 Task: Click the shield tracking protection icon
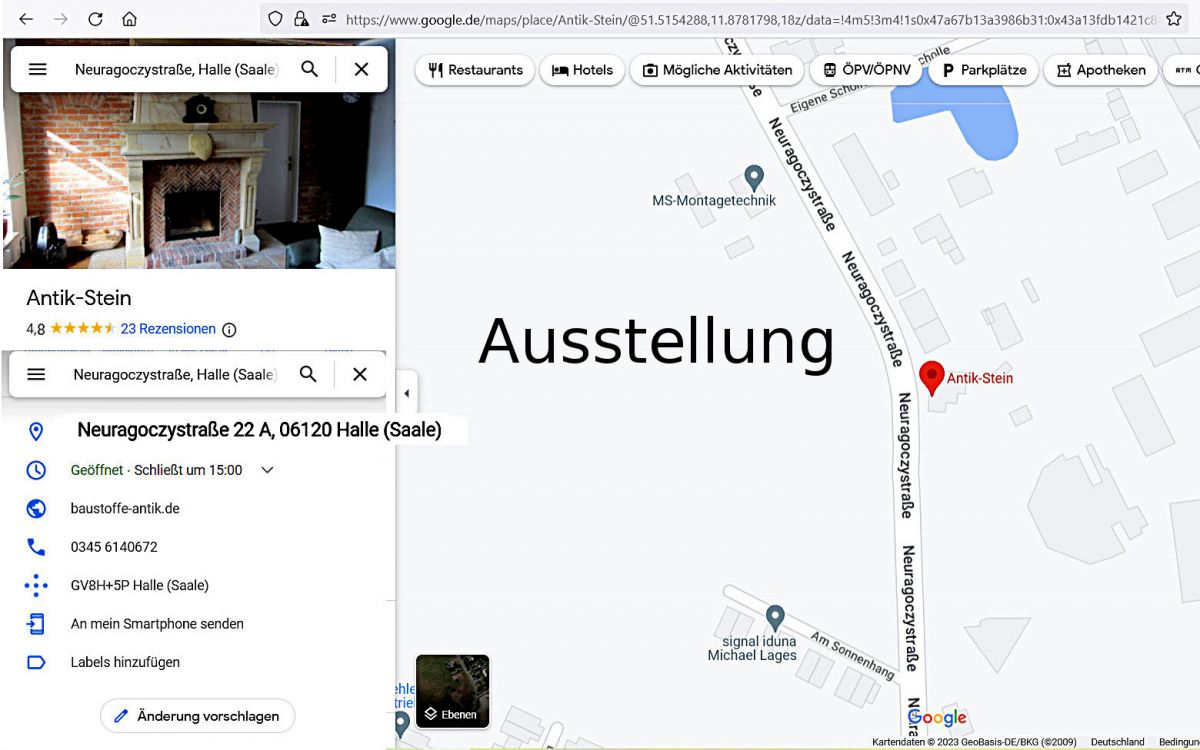[275, 19]
